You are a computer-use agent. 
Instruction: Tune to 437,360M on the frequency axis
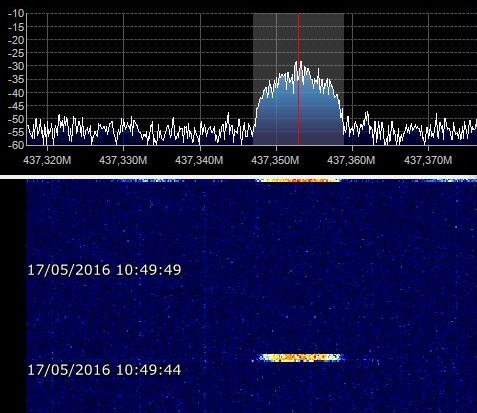click(x=351, y=160)
